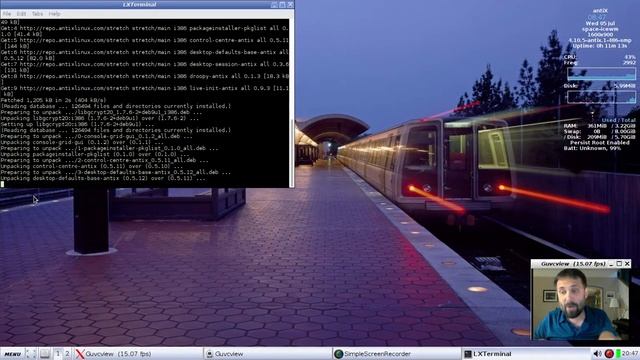Click the Disk activity graph in the Conky panel
640x360 pixels.
[601, 97]
